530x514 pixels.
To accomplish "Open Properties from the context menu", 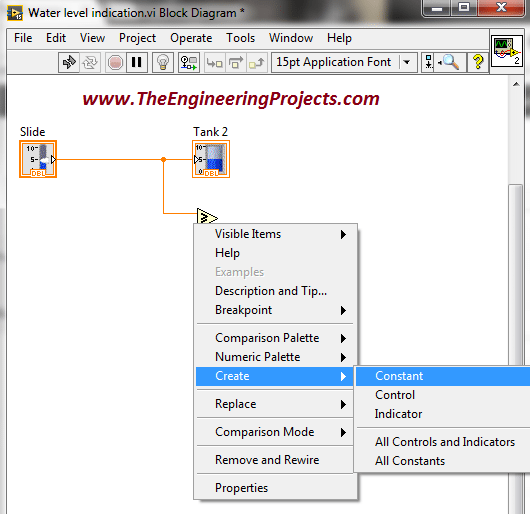I will pos(275,488).
